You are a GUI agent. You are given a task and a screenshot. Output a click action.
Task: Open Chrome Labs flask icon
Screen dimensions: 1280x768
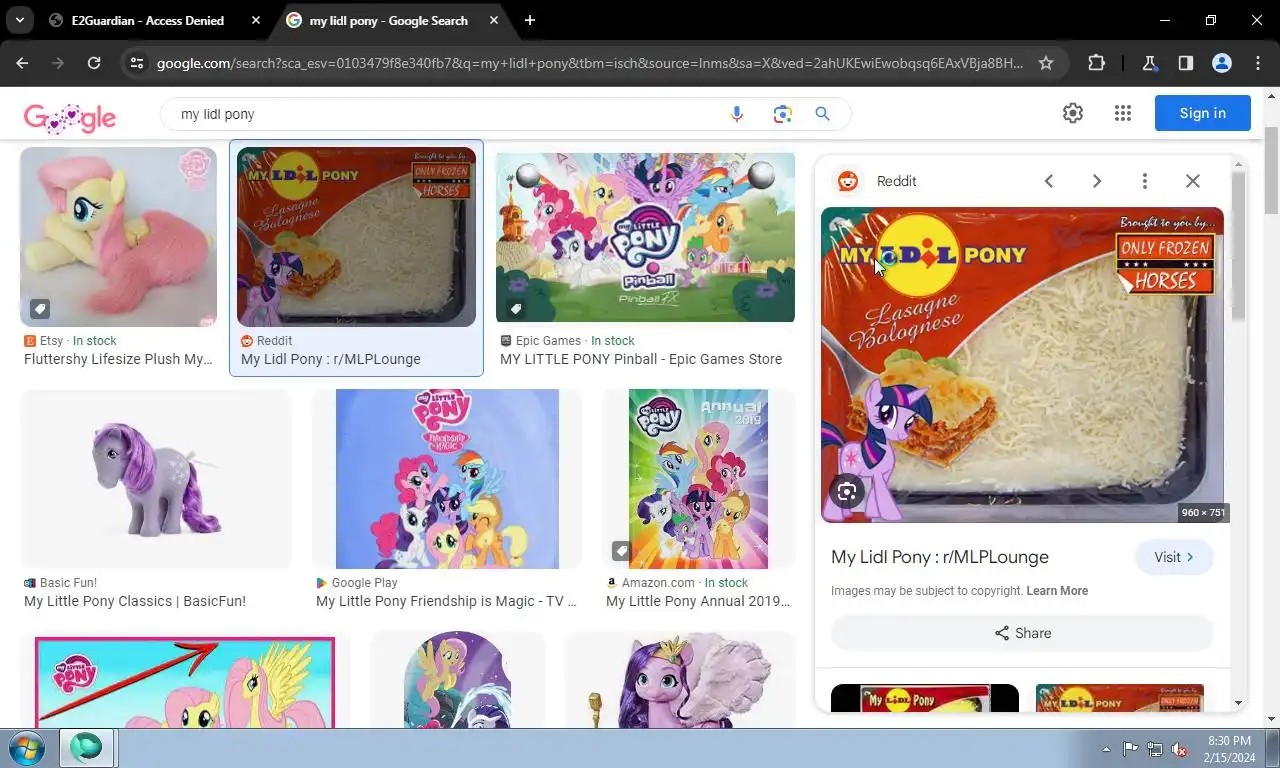[1149, 63]
